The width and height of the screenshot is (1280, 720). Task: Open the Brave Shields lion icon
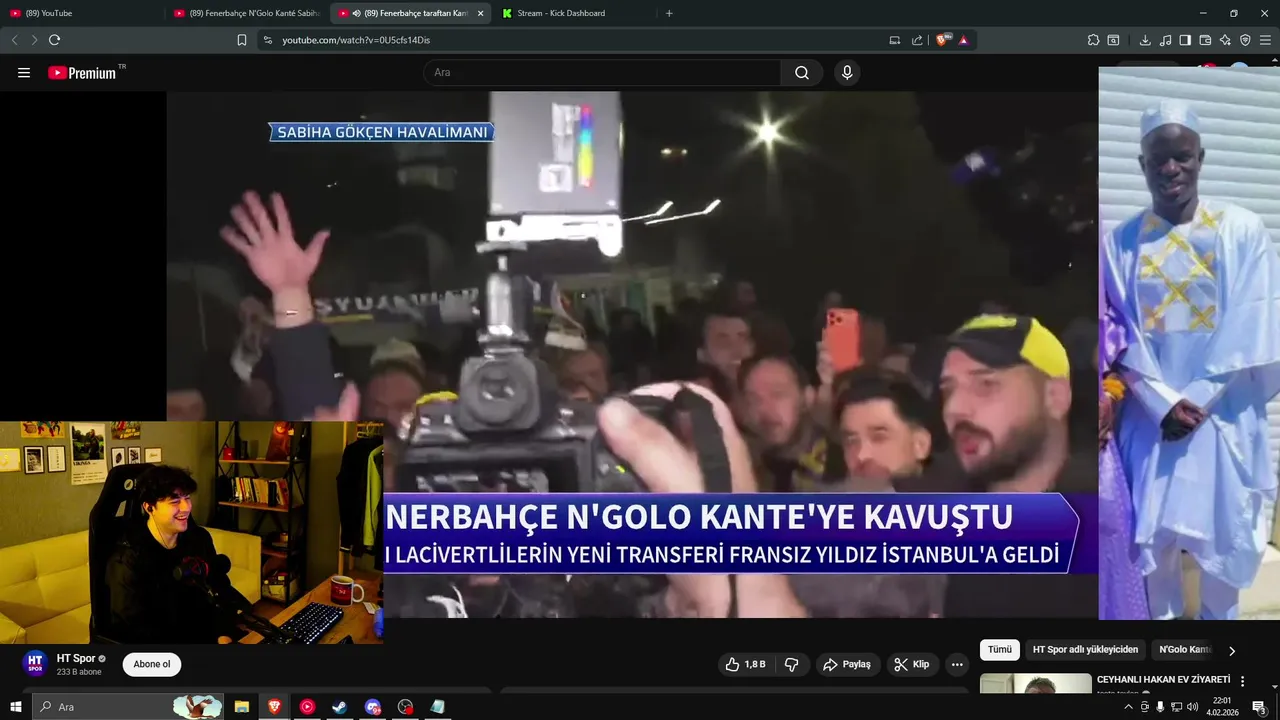(942, 40)
